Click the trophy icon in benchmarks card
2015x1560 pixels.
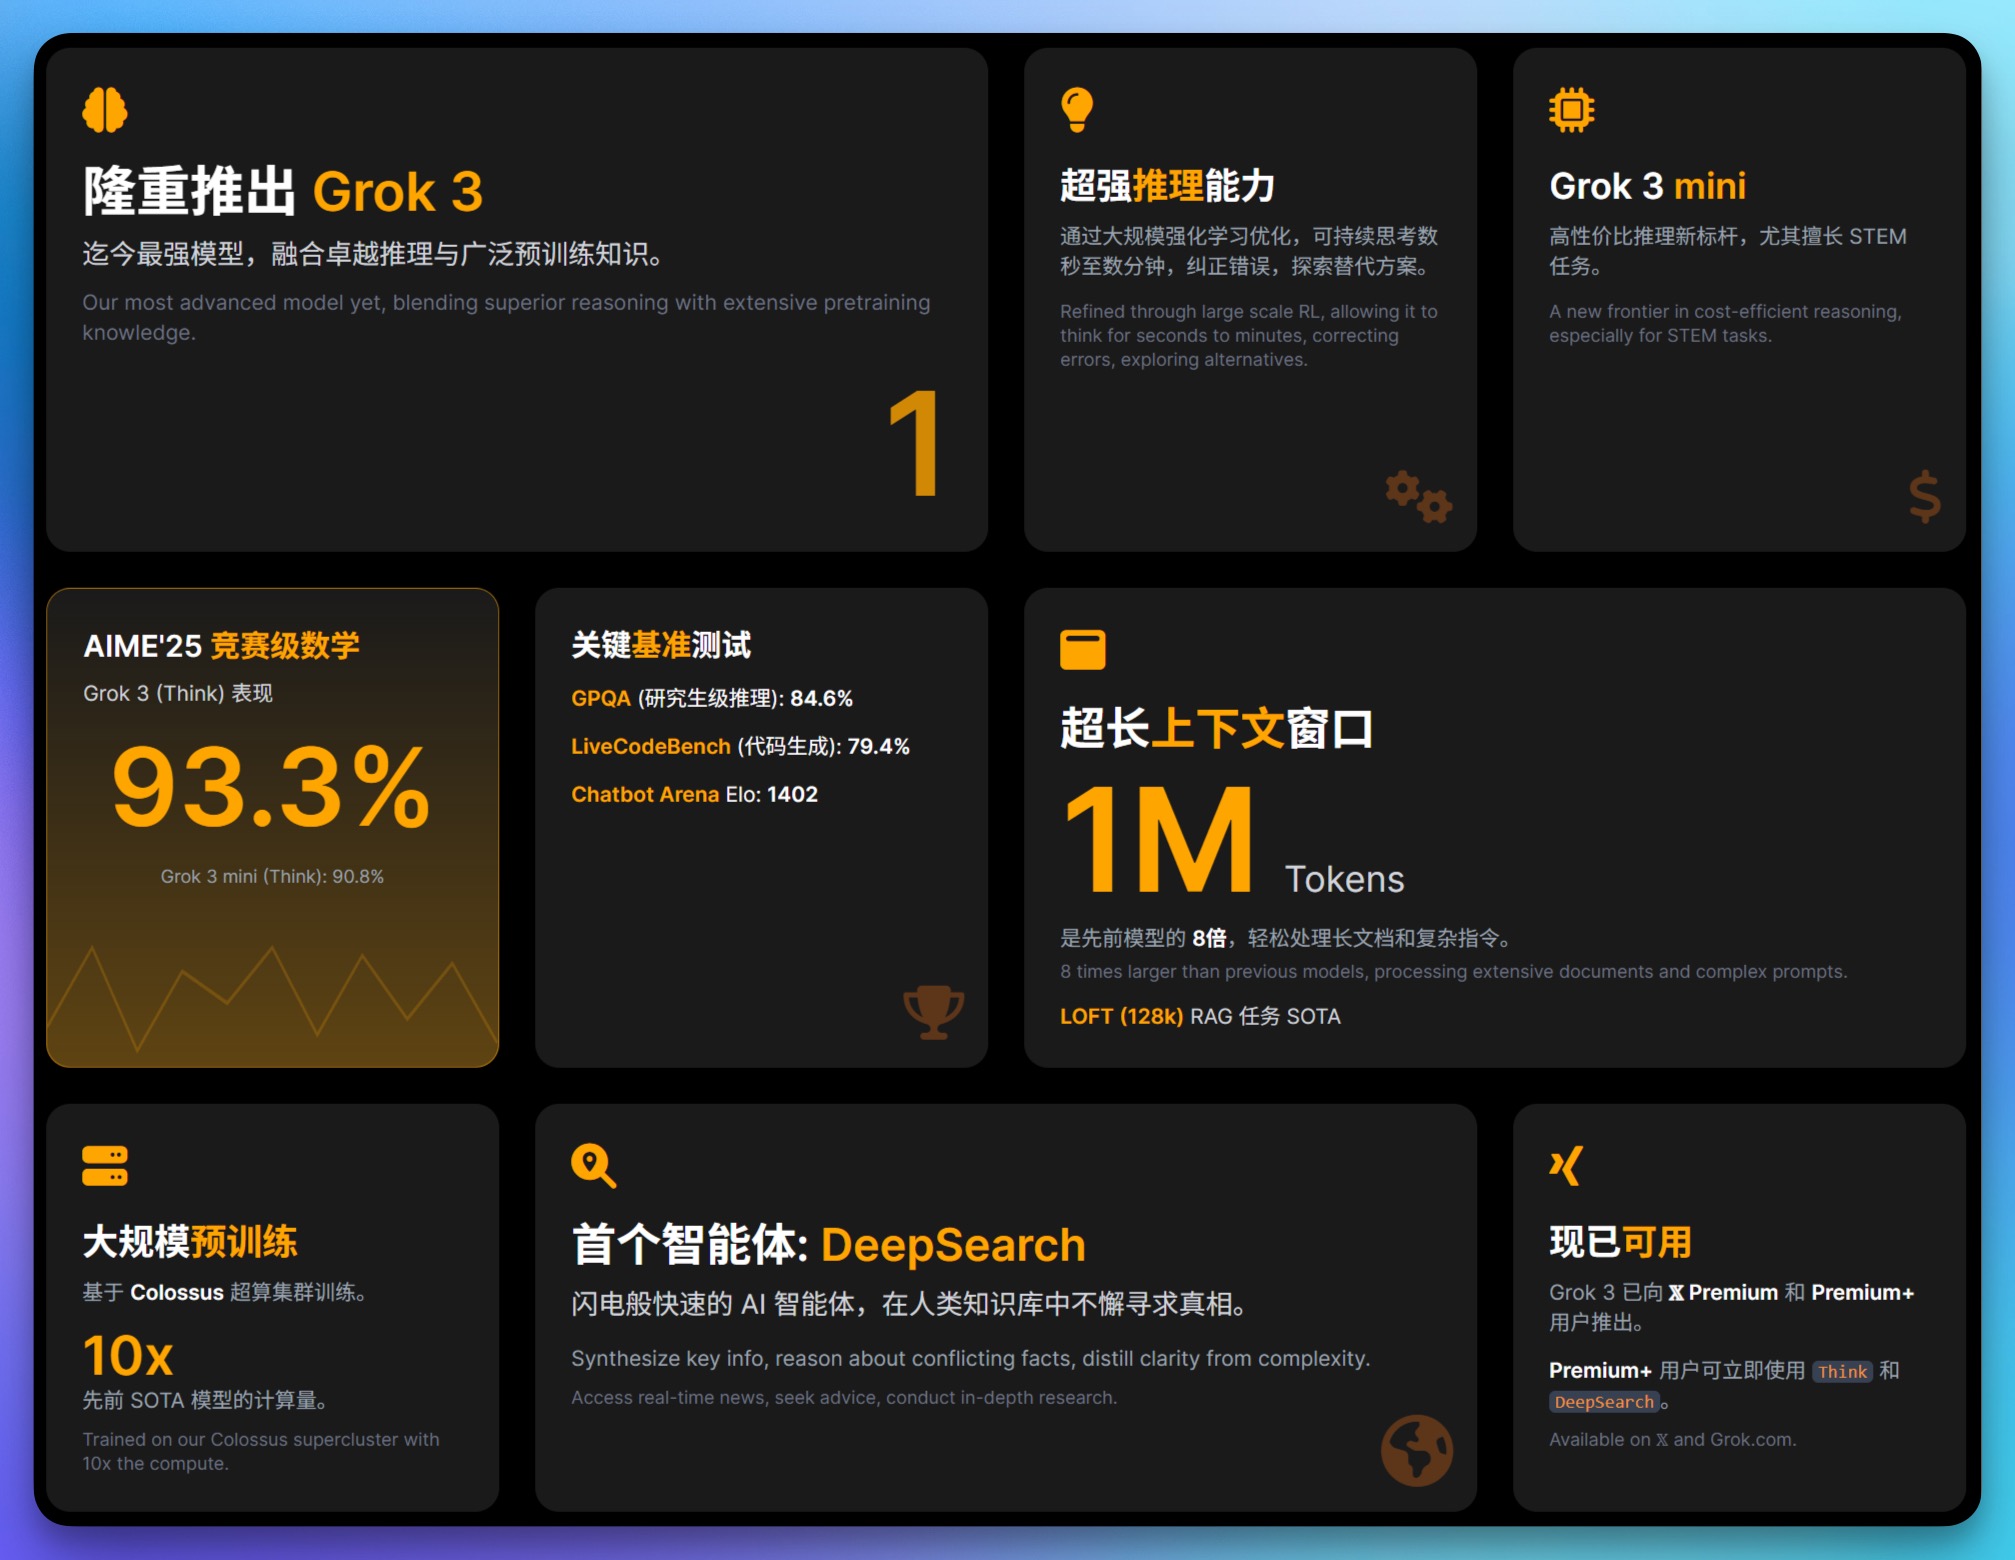tap(934, 1012)
